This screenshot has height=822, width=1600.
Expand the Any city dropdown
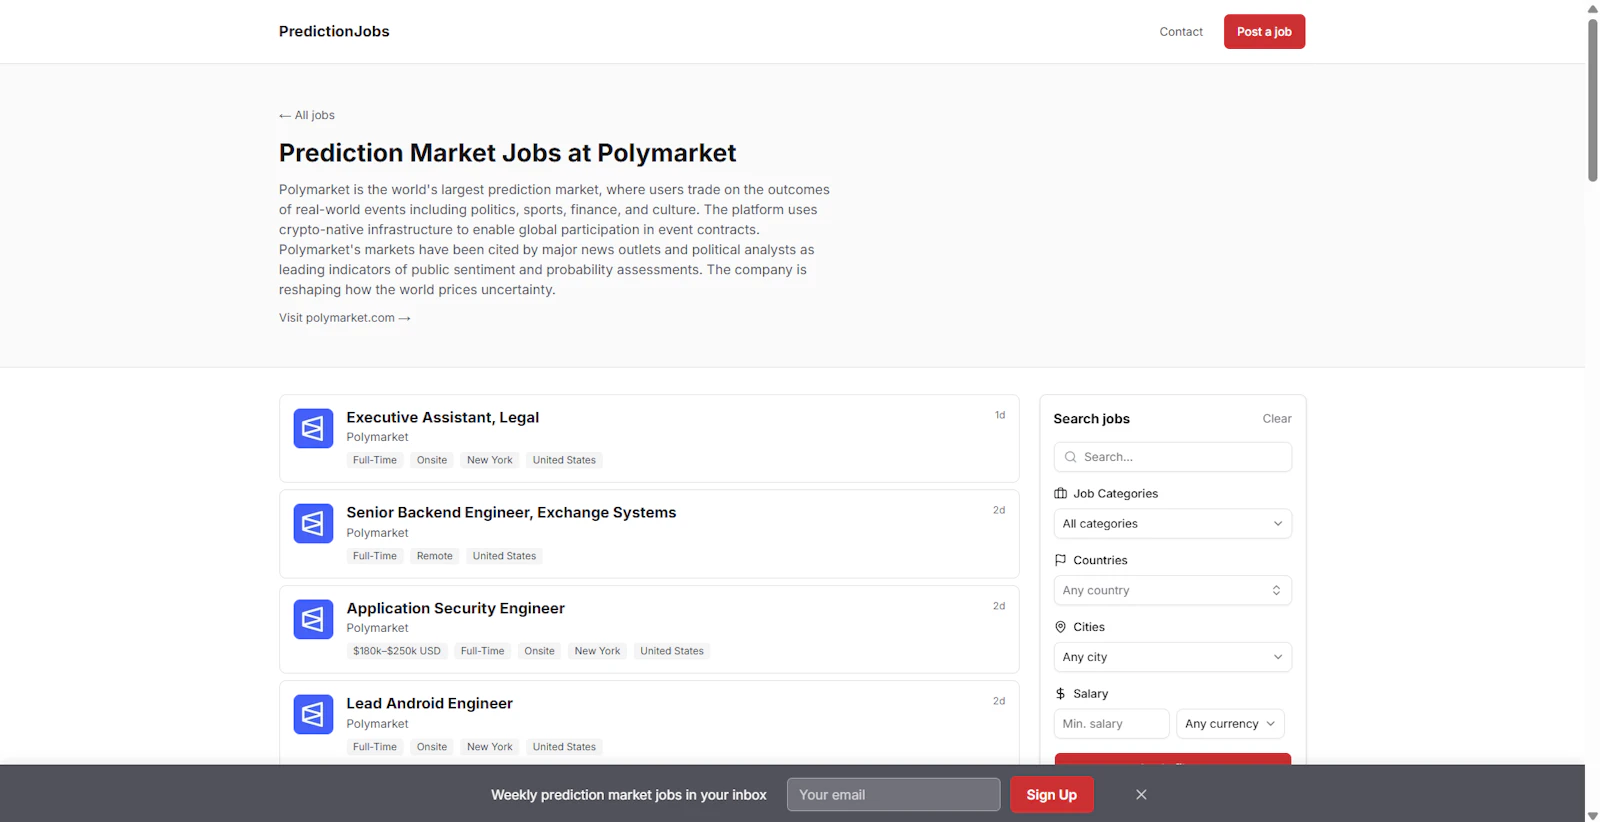[x=1172, y=657]
